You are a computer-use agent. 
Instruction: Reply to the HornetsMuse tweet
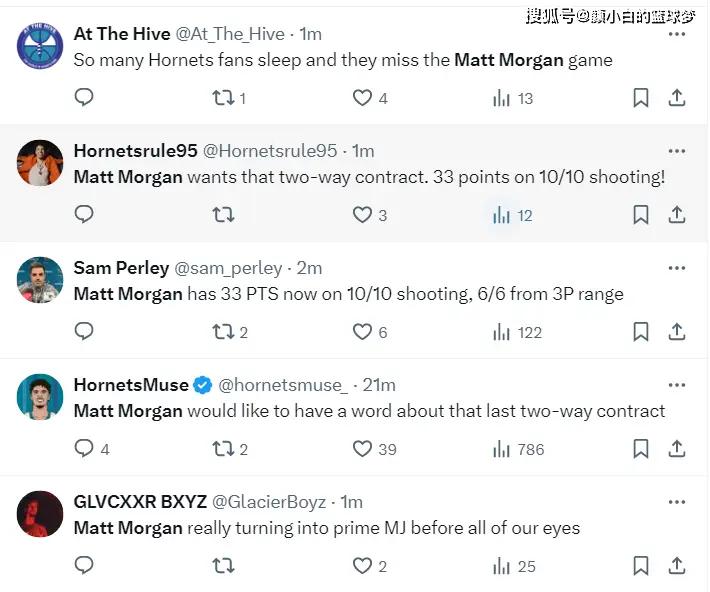pyautogui.click(x=85, y=449)
